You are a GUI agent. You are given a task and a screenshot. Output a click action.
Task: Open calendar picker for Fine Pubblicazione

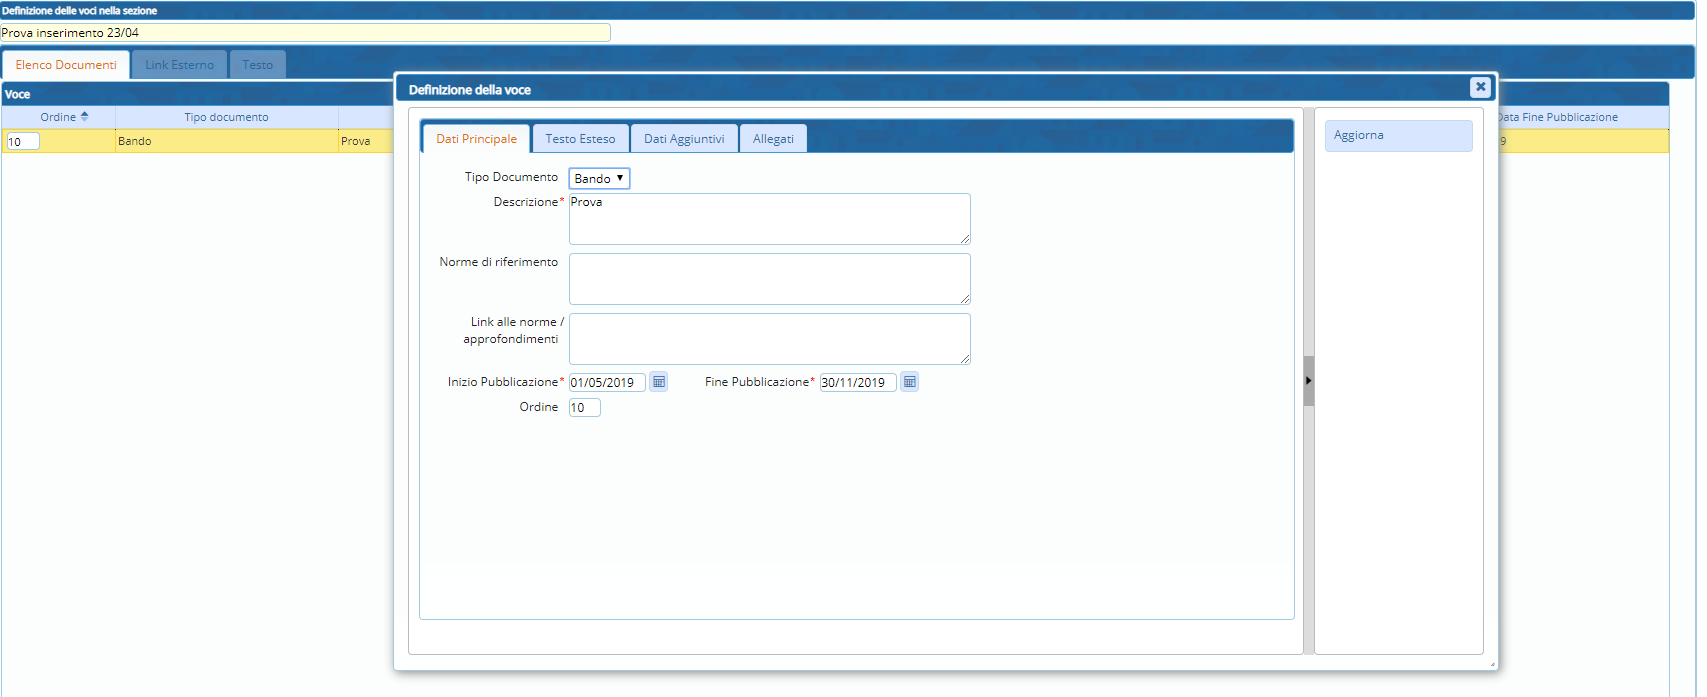pos(909,382)
